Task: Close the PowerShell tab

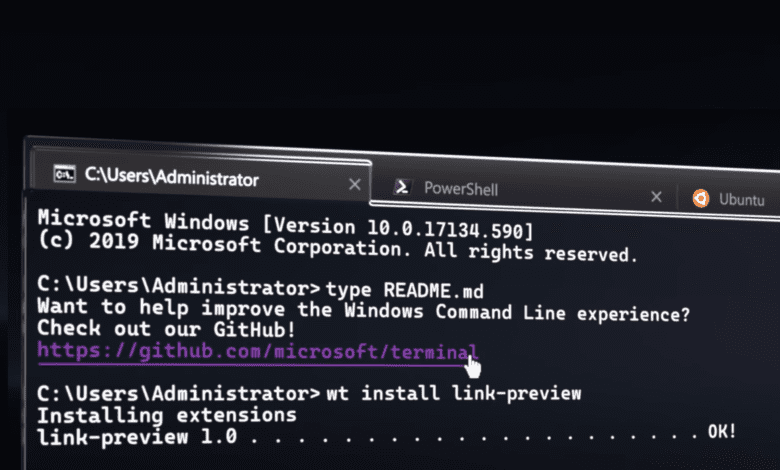Action: point(656,197)
